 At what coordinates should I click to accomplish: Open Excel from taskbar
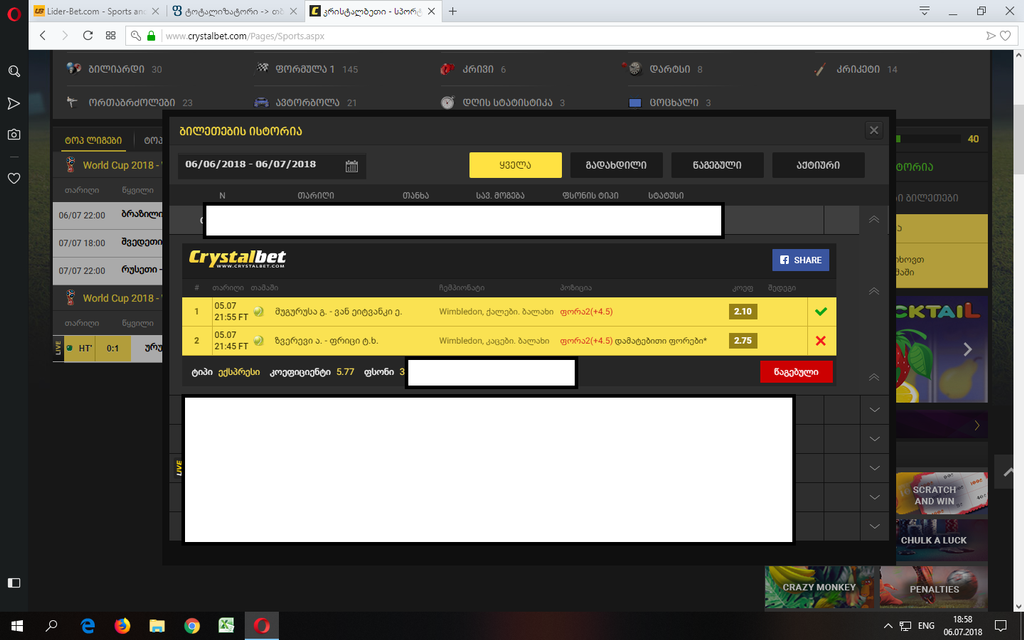(x=227, y=626)
